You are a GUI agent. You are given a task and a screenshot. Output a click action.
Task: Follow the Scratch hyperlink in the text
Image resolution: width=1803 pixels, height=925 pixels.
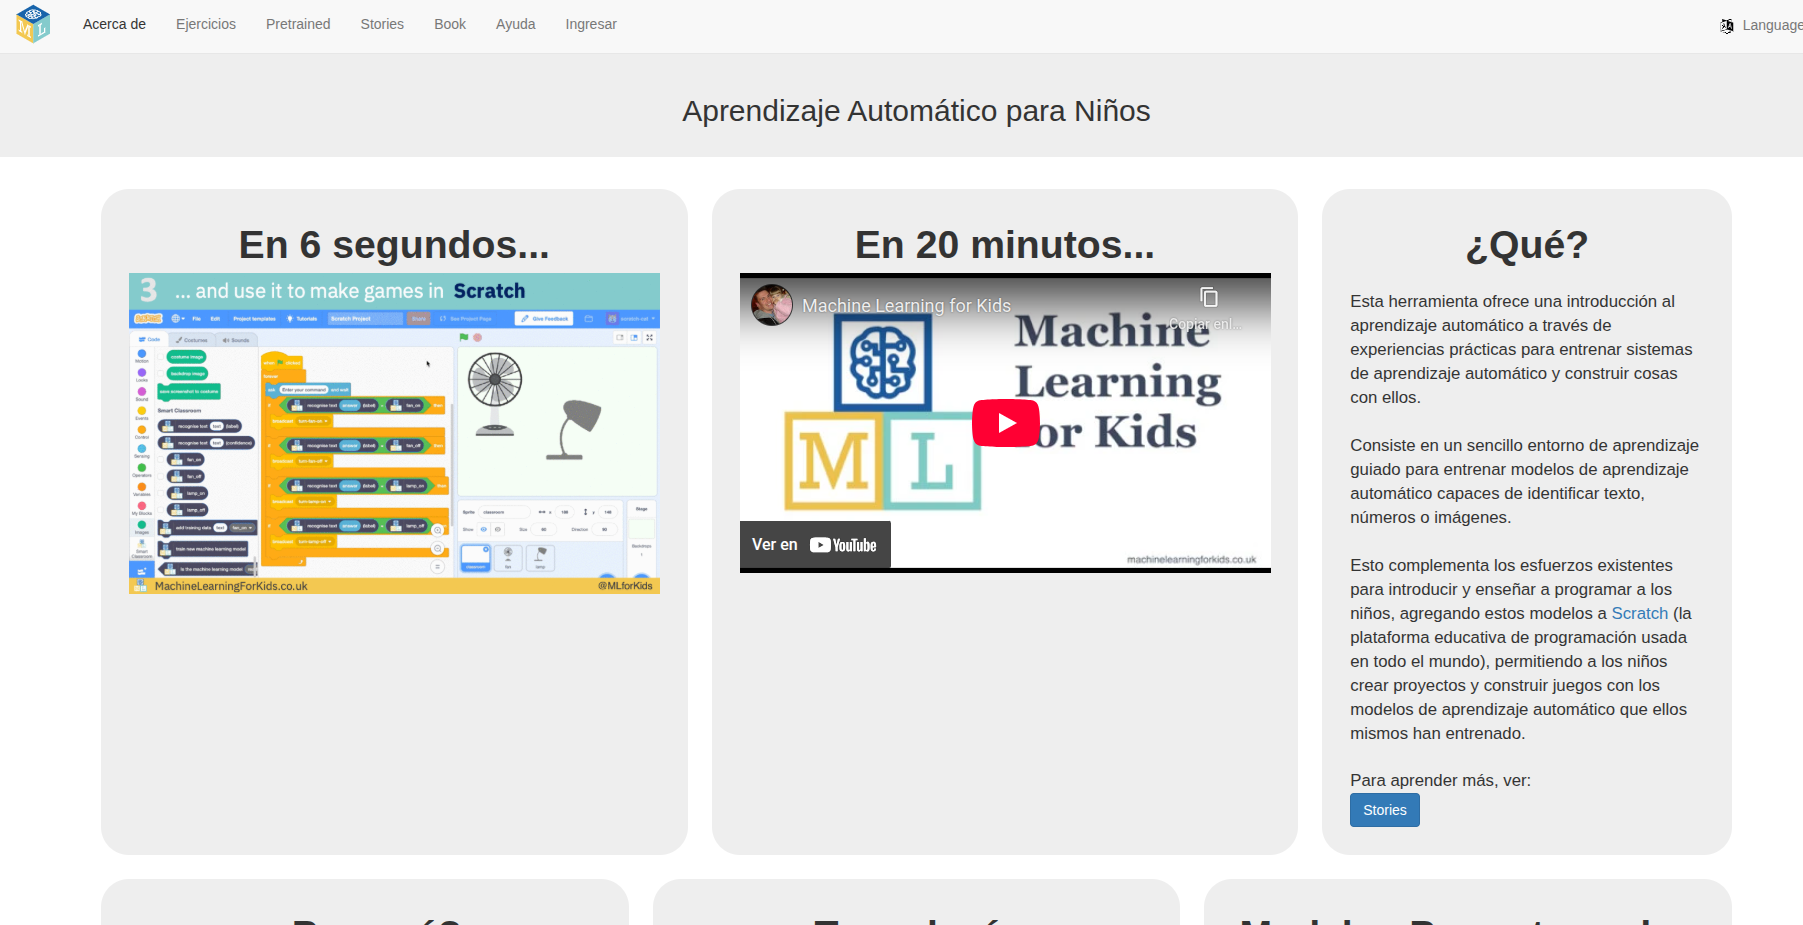point(1639,613)
